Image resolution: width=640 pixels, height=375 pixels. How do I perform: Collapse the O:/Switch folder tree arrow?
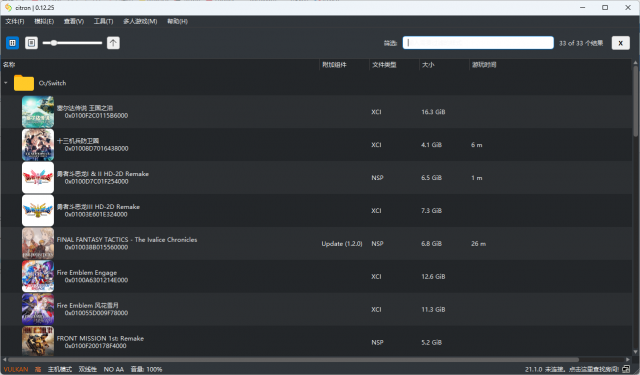click(x=6, y=83)
